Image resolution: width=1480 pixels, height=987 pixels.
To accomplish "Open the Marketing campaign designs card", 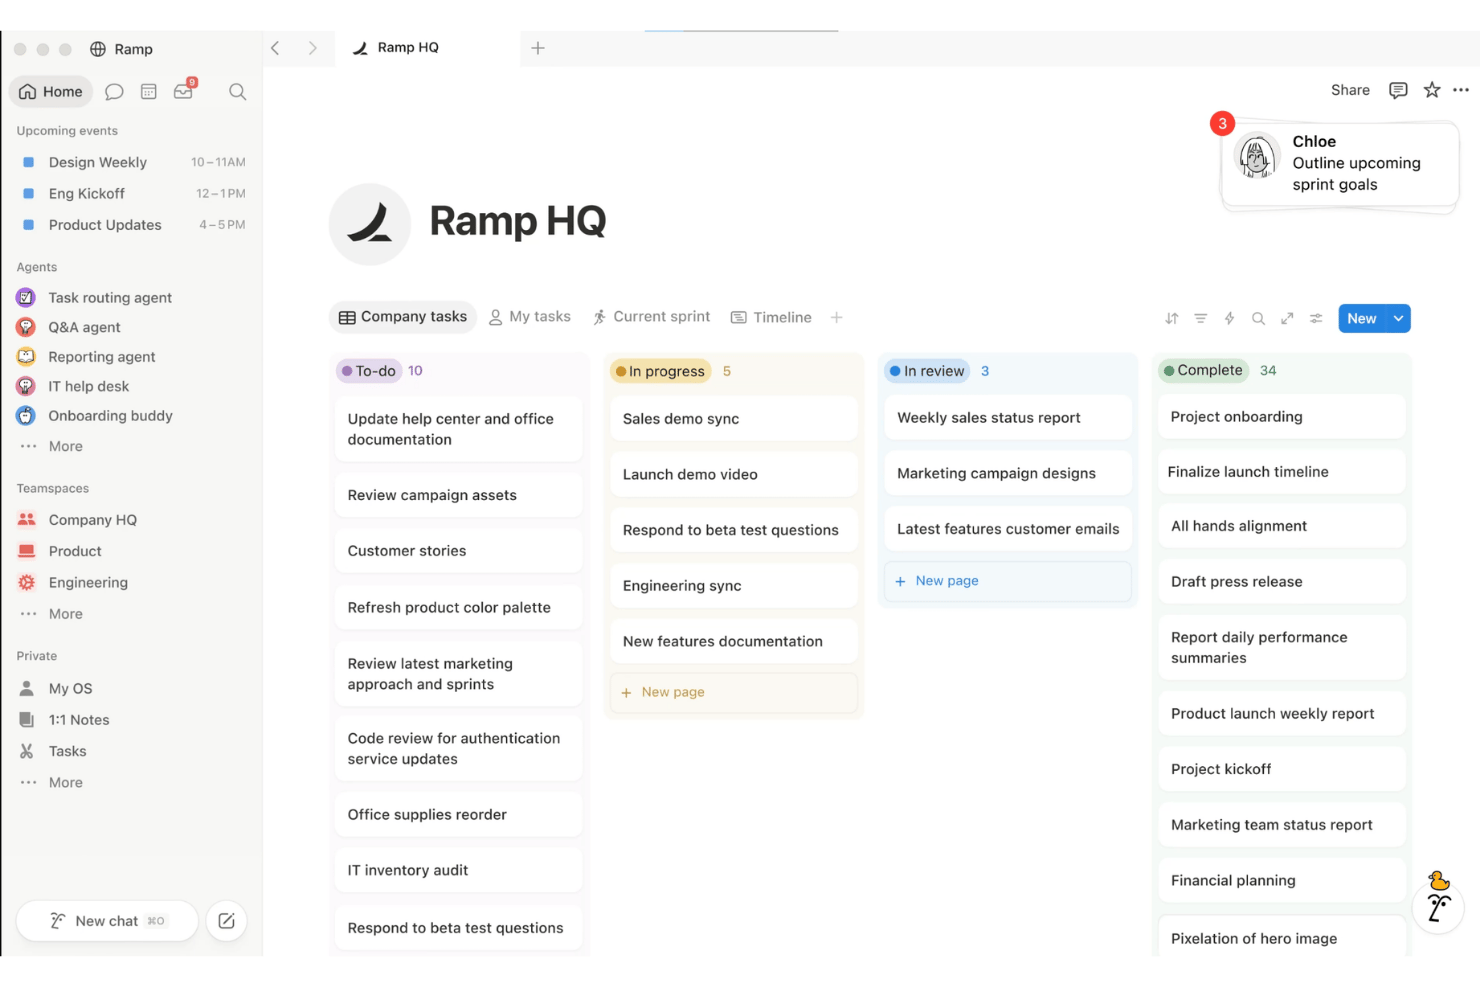I will click(1008, 474).
